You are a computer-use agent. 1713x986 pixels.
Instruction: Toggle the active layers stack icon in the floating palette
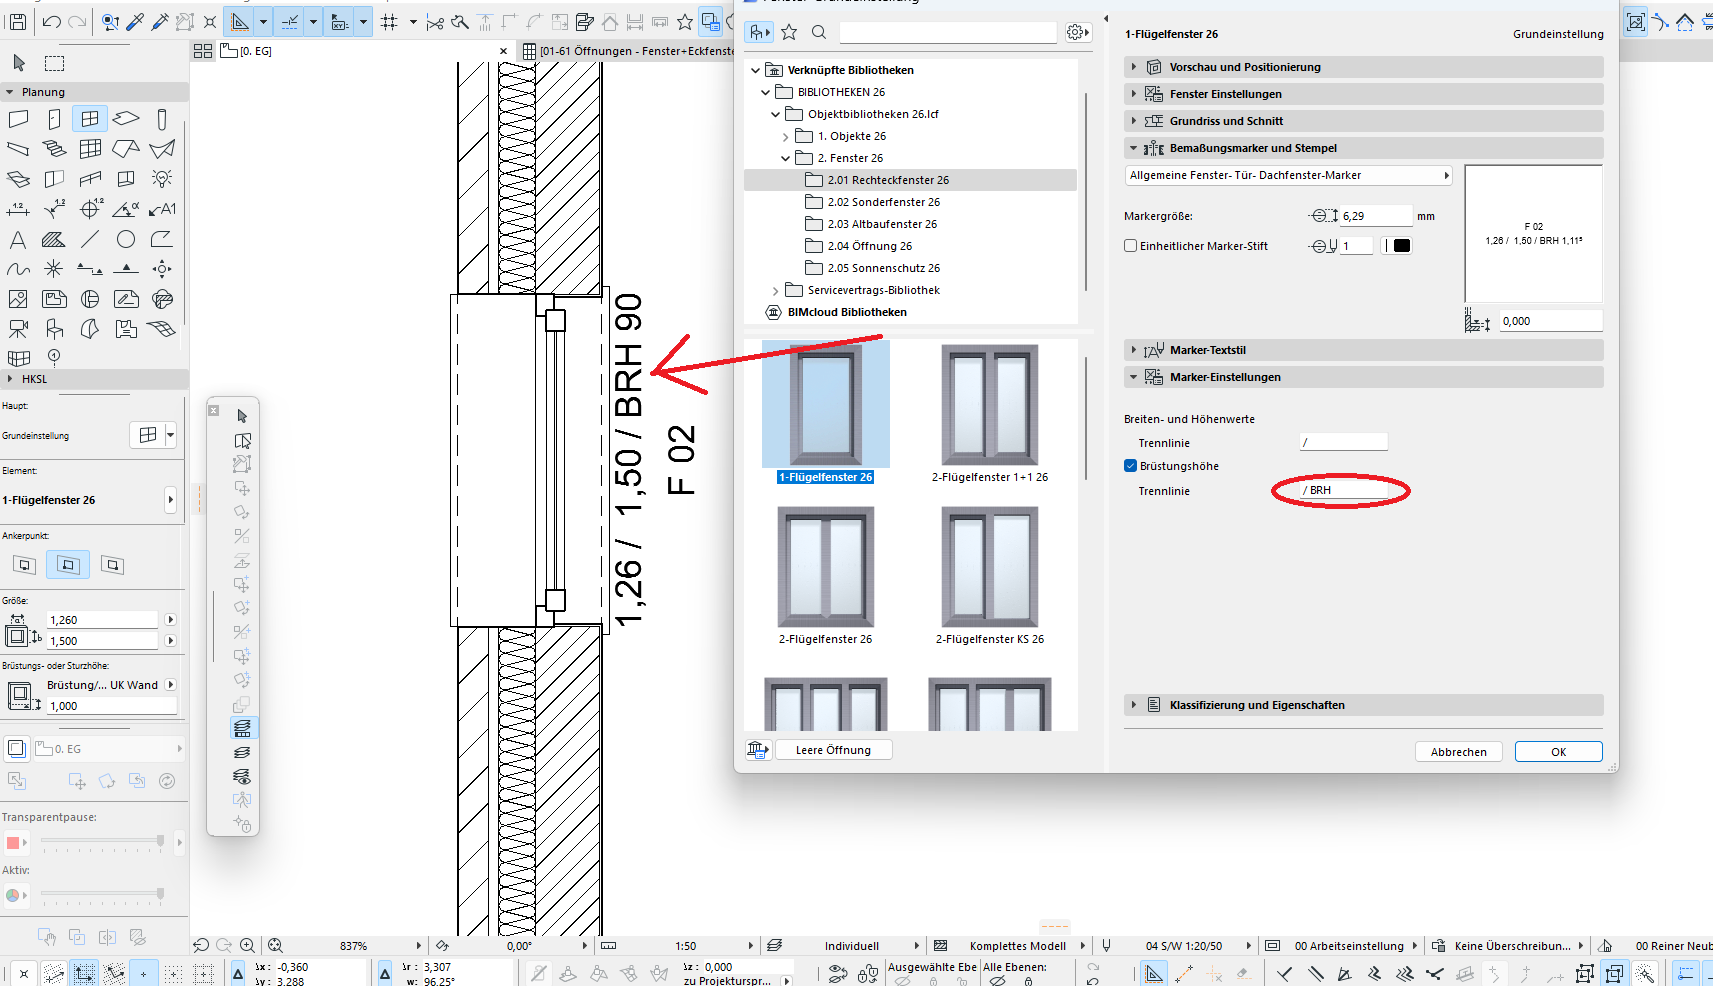tap(242, 728)
